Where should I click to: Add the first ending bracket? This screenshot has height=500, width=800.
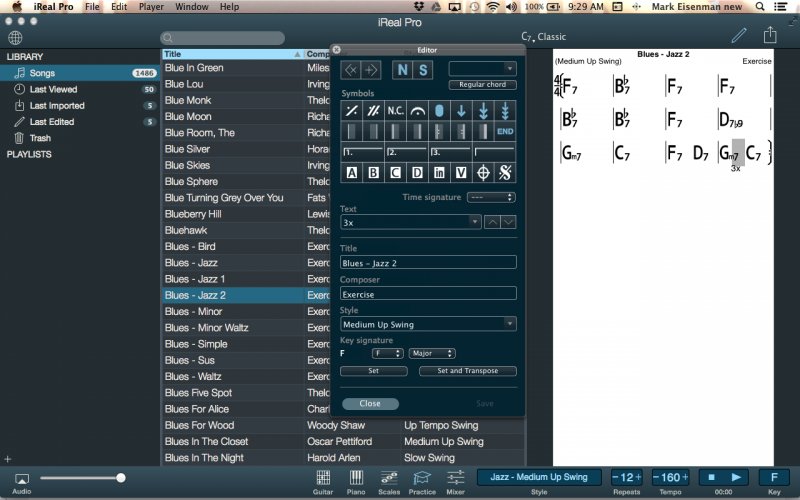362,152
